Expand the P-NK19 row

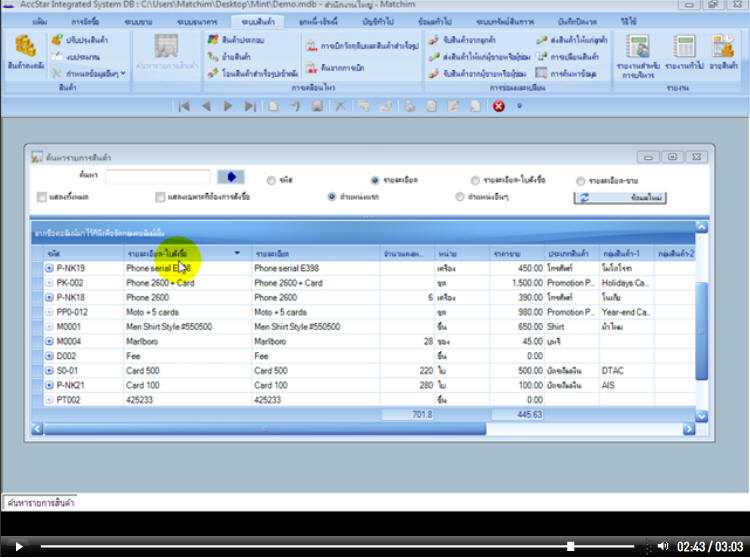click(49, 268)
